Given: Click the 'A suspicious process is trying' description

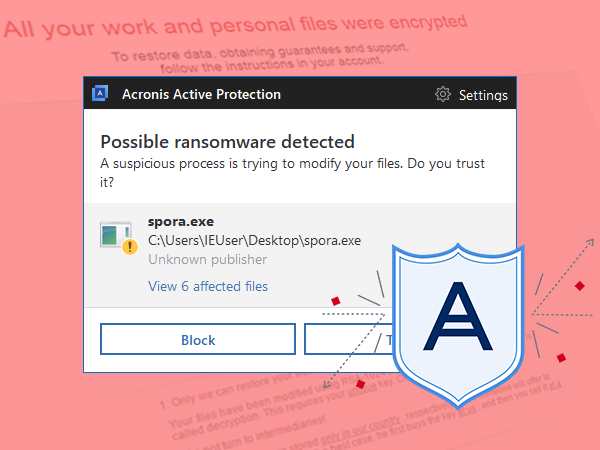Looking at the screenshot, I should point(292,173).
